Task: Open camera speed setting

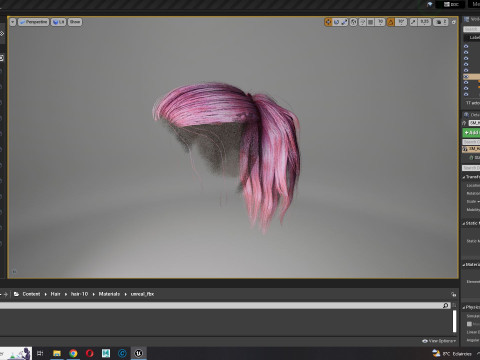Action: click(441, 22)
